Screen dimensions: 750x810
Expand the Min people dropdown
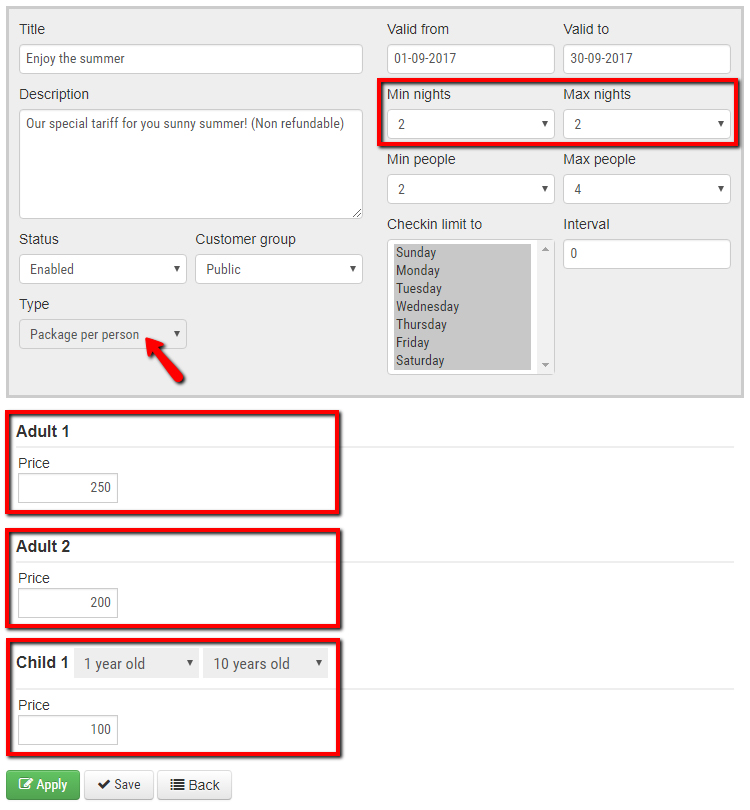470,189
